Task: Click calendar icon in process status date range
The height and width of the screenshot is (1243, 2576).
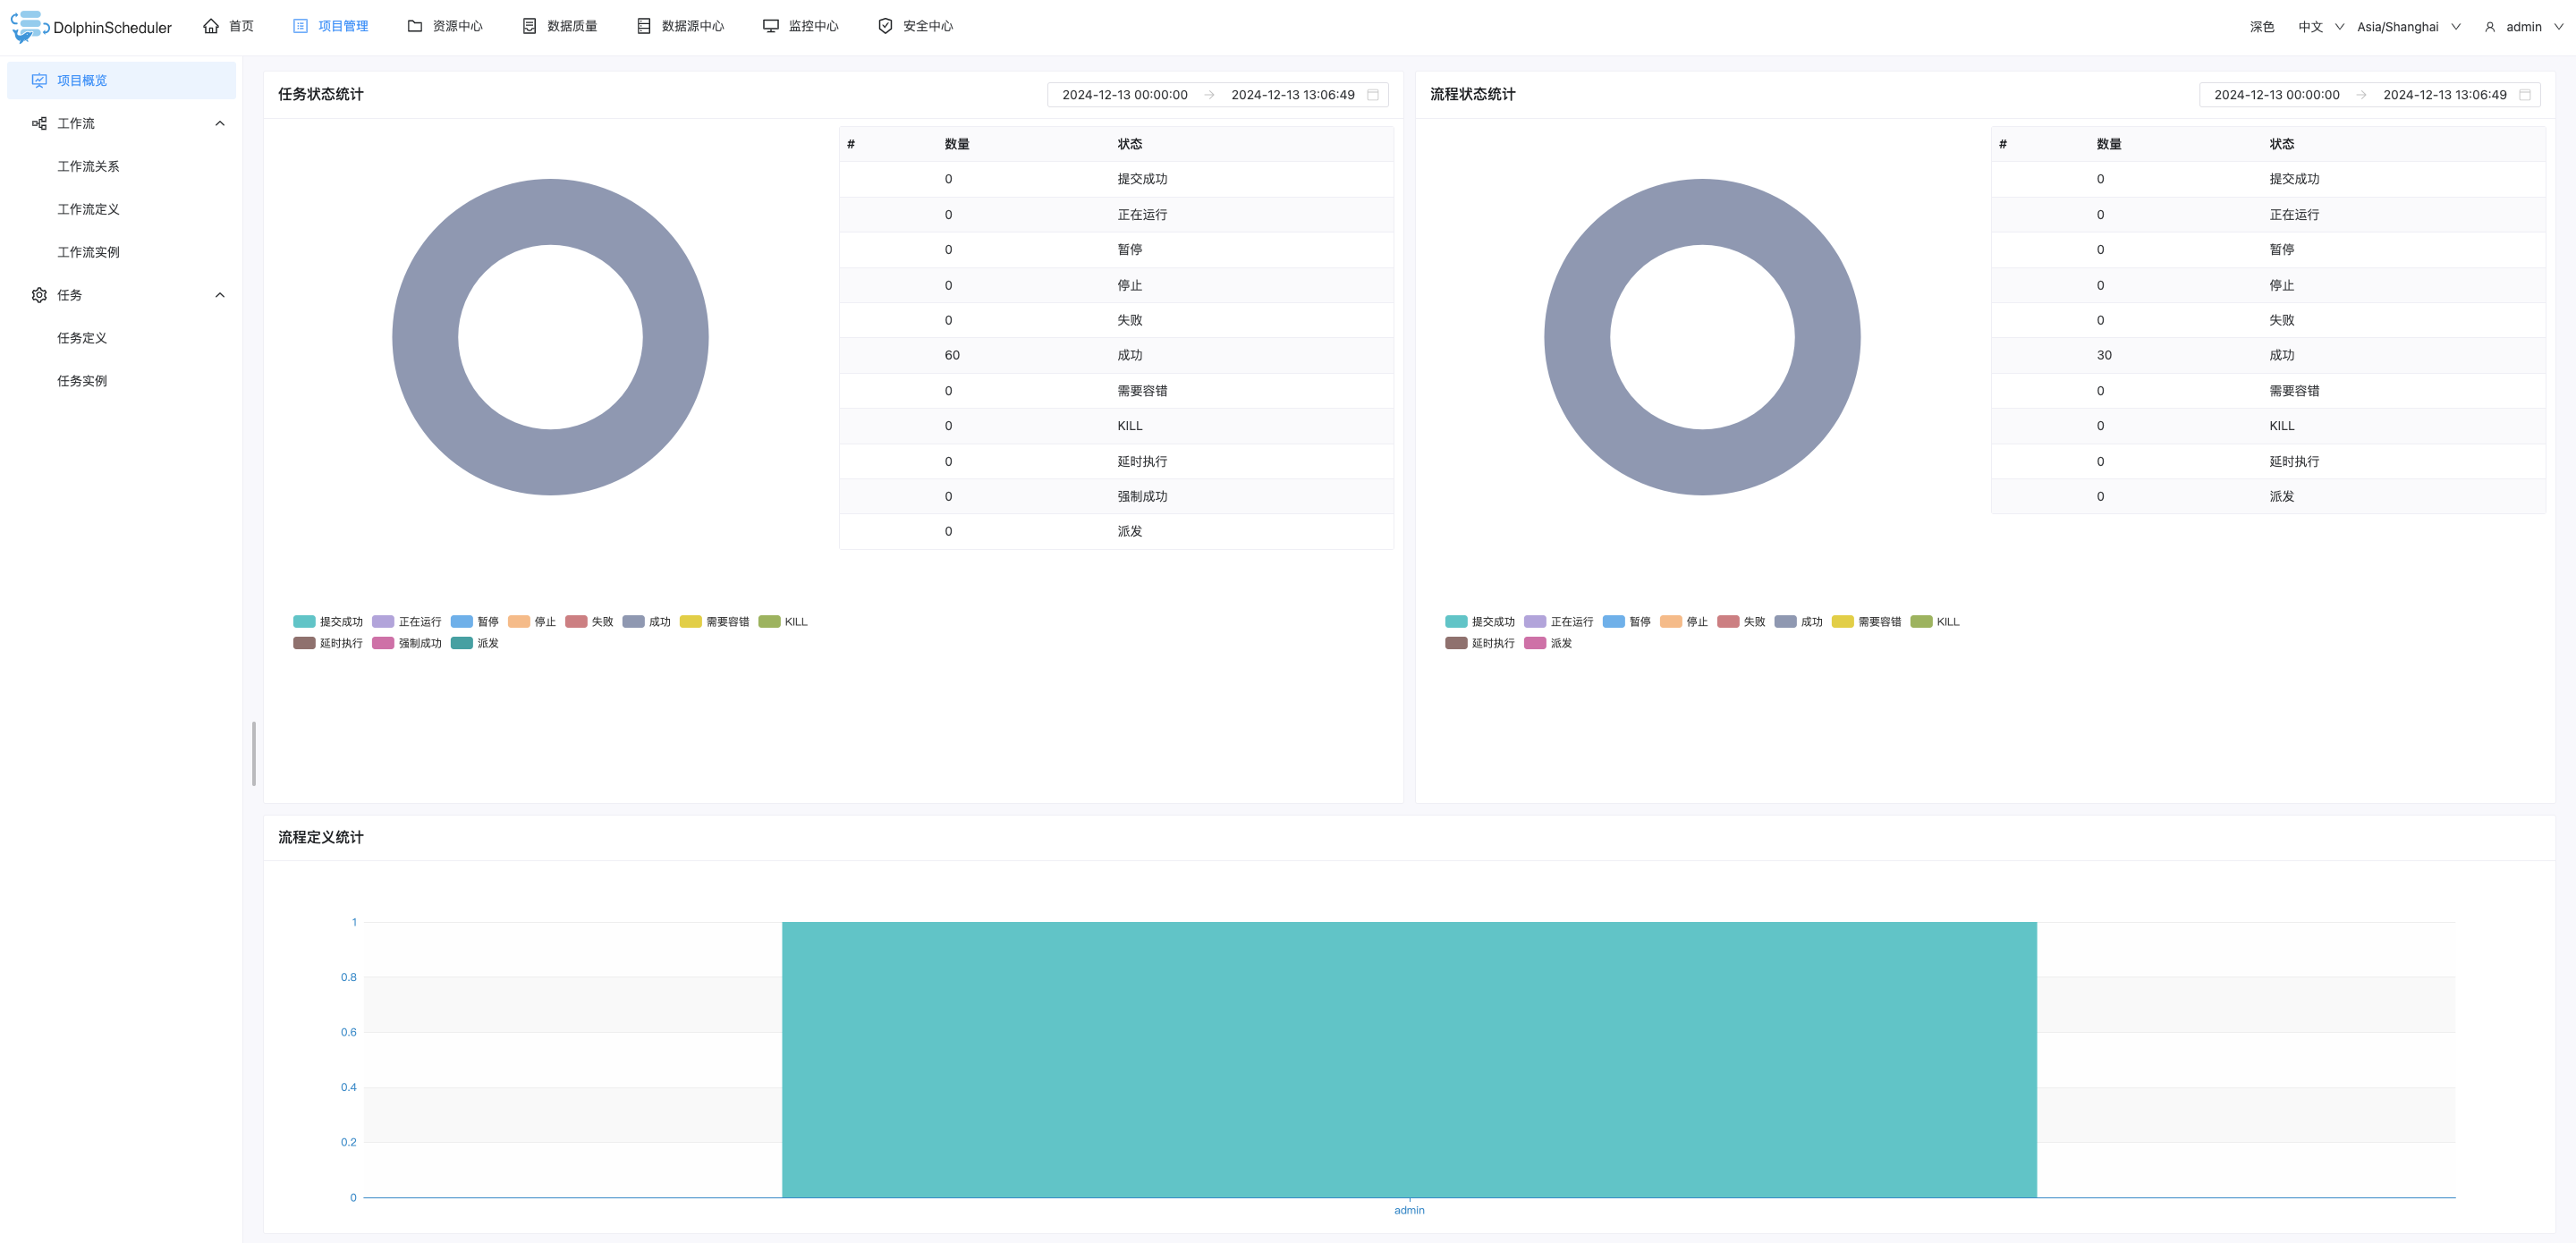Action: pos(2525,95)
